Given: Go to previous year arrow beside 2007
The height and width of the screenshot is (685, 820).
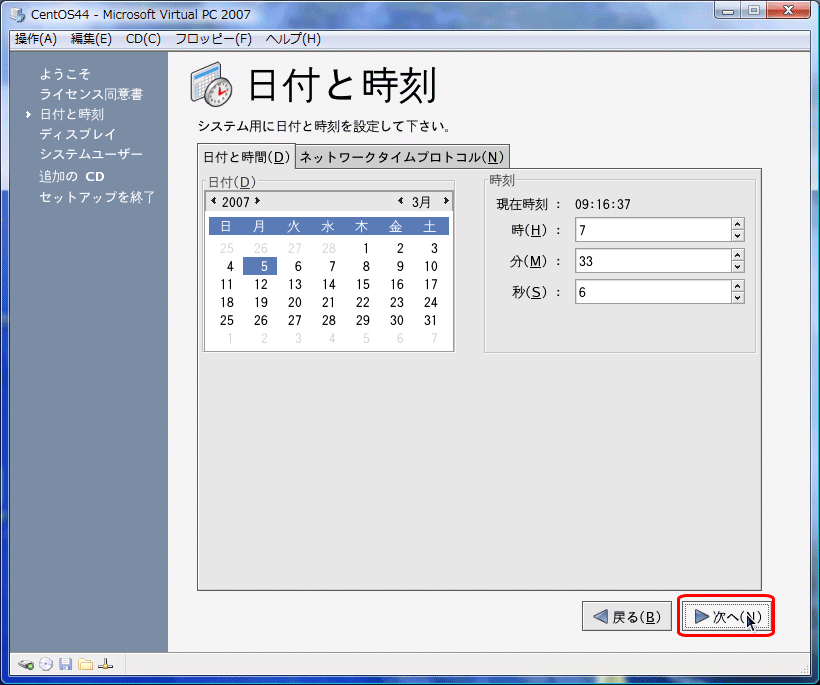Looking at the screenshot, I should (213, 201).
